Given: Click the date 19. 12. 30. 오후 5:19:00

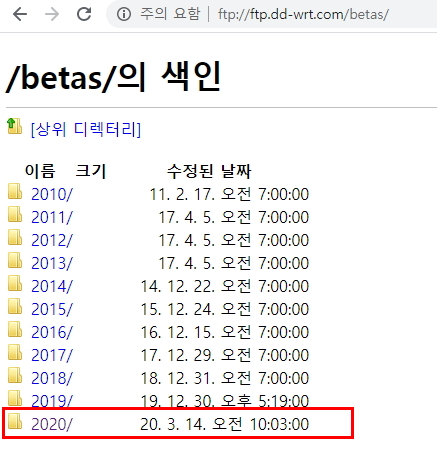Looking at the screenshot, I should [x=225, y=401].
